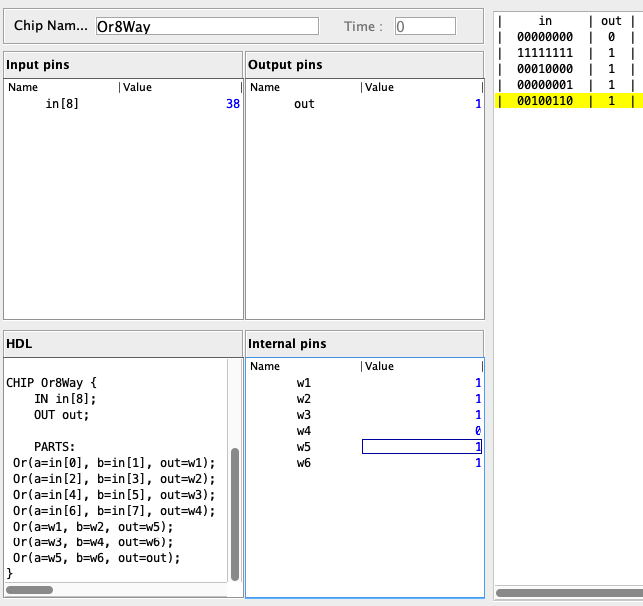Select the out output pin name
The height and width of the screenshot is (606, 643).
[x=304, y=104]
